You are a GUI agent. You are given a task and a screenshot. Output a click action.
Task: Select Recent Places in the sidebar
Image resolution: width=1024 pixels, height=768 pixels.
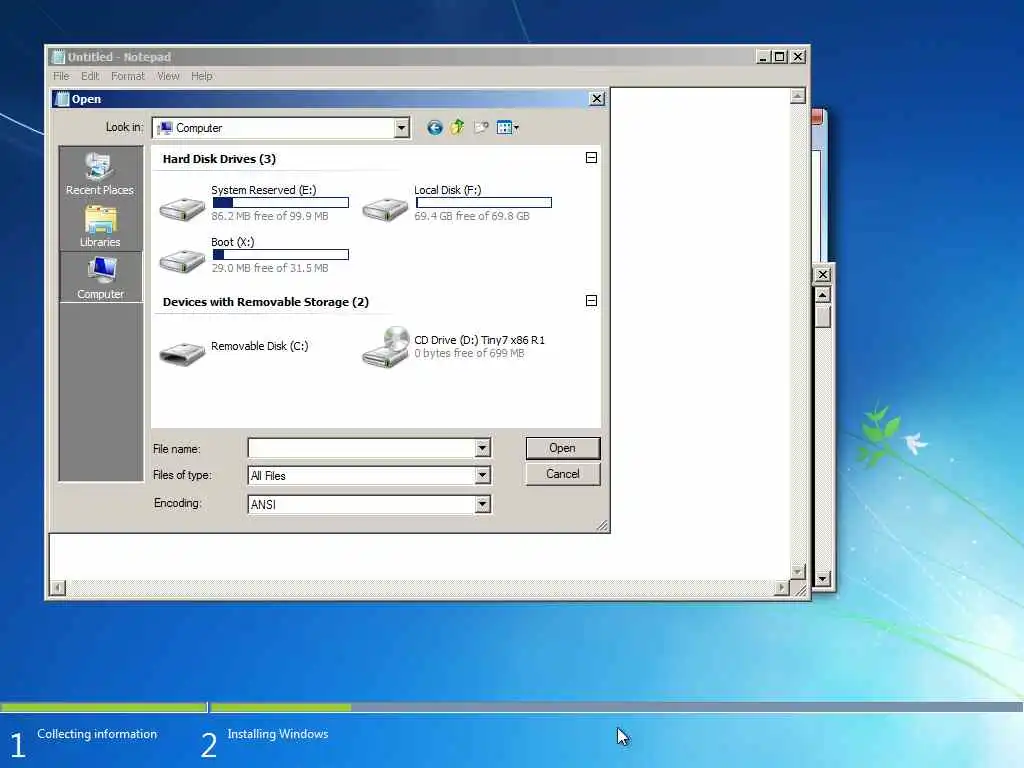pyautogui.click(x=100, y=174)
